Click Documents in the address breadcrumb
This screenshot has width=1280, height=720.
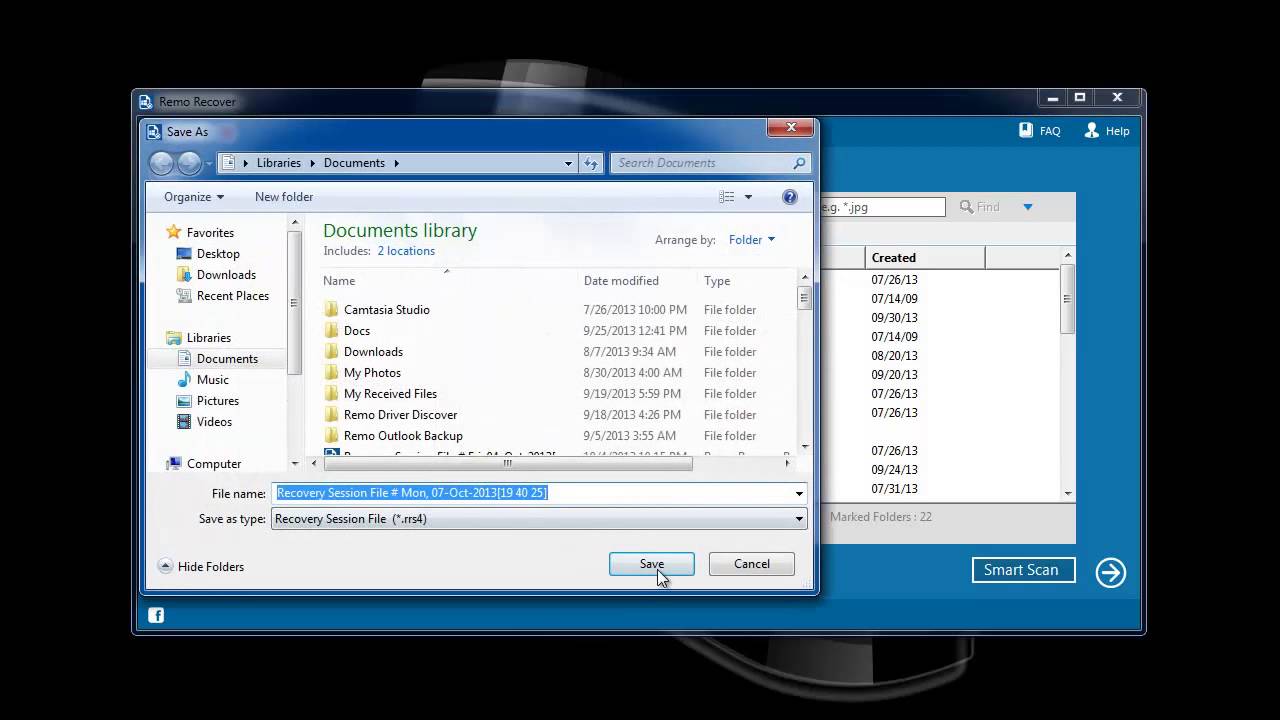pos(354,163)
